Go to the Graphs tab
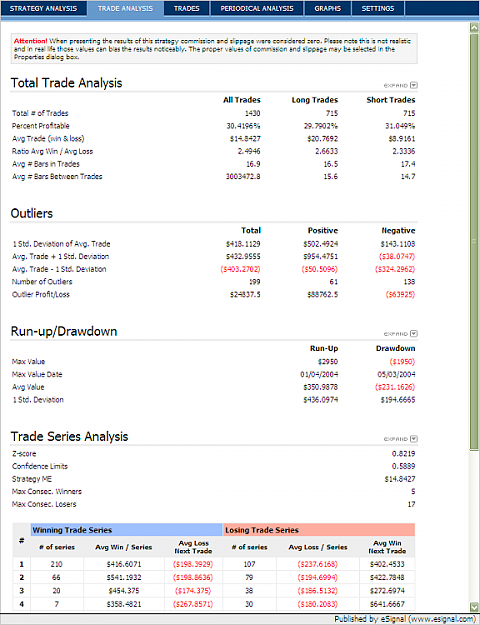 coord(327,8)
